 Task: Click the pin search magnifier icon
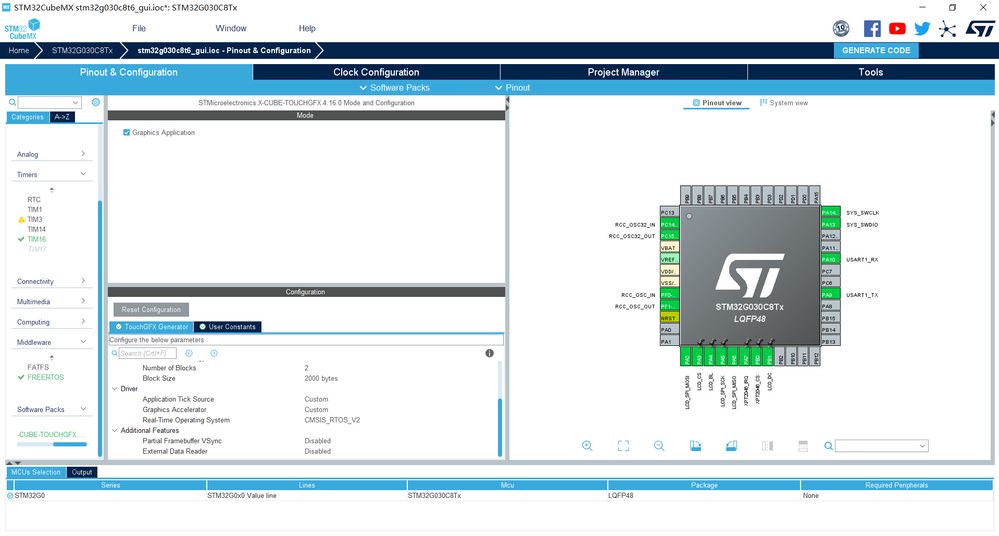point(828,446)
